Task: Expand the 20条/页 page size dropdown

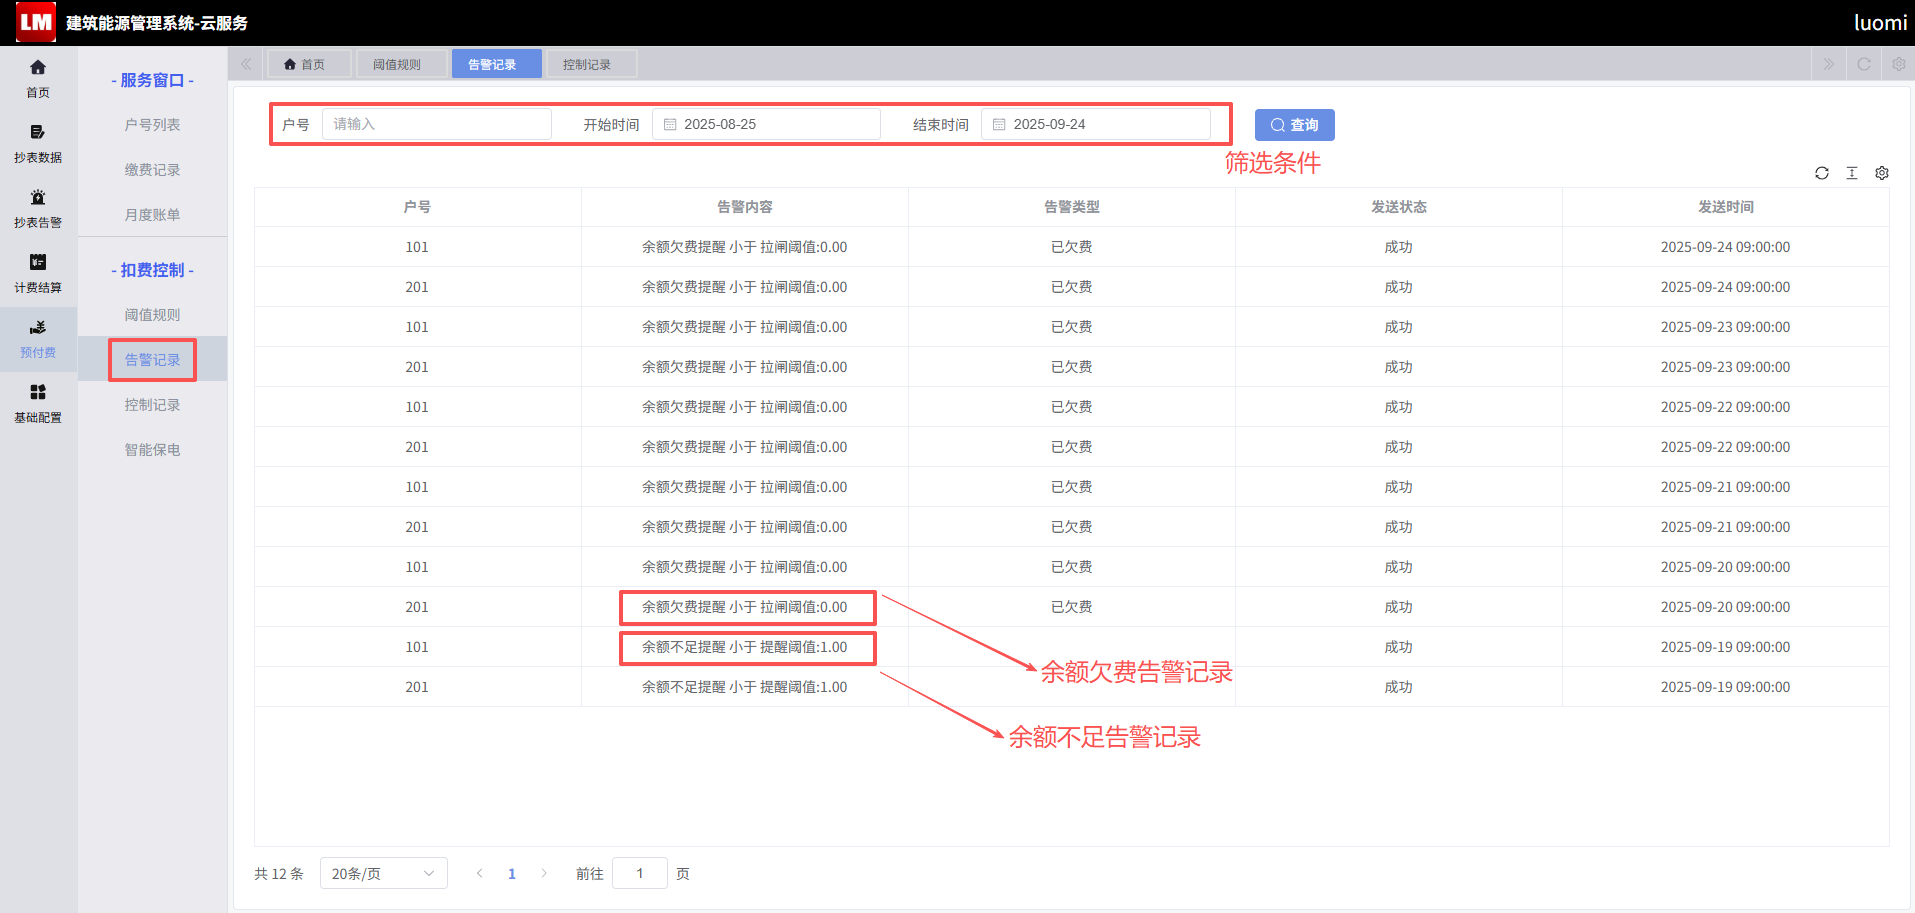Action: click(384, 873)
